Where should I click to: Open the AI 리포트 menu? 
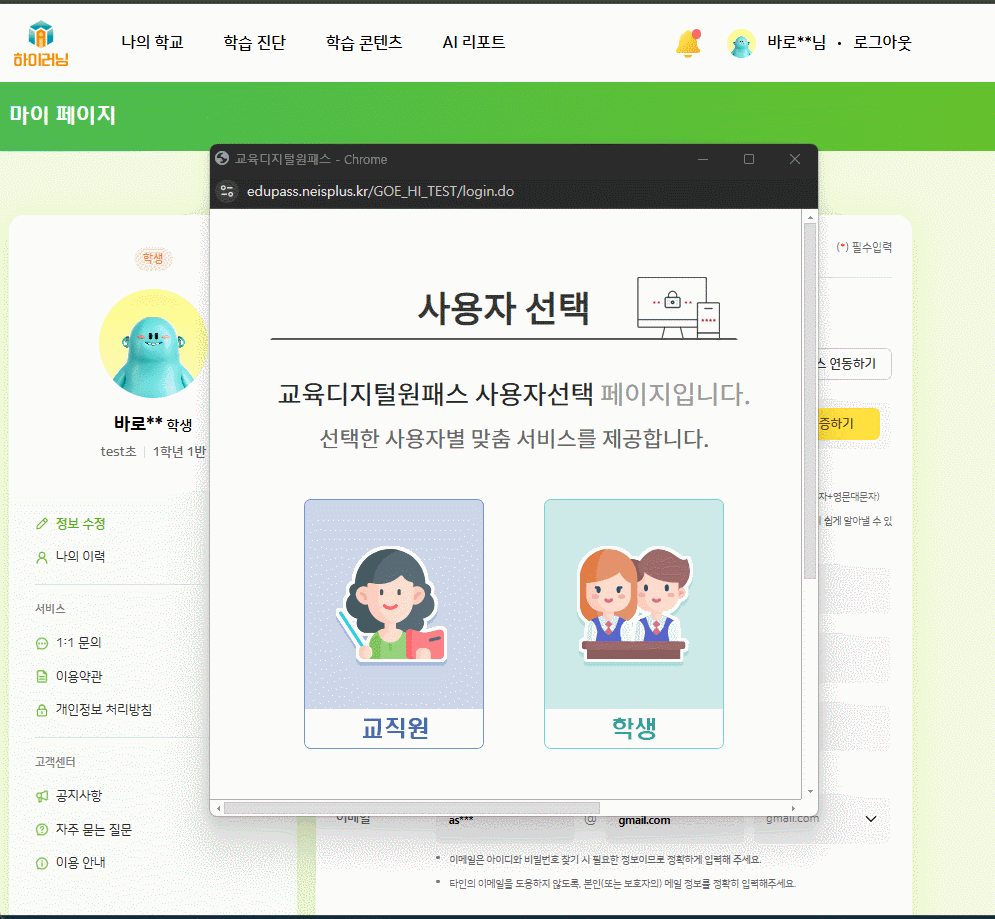pos(474,43)
